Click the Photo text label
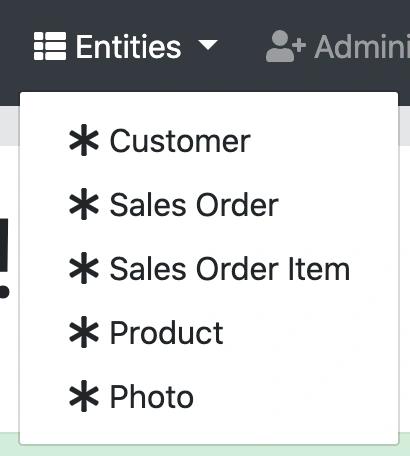 [152, 397]
